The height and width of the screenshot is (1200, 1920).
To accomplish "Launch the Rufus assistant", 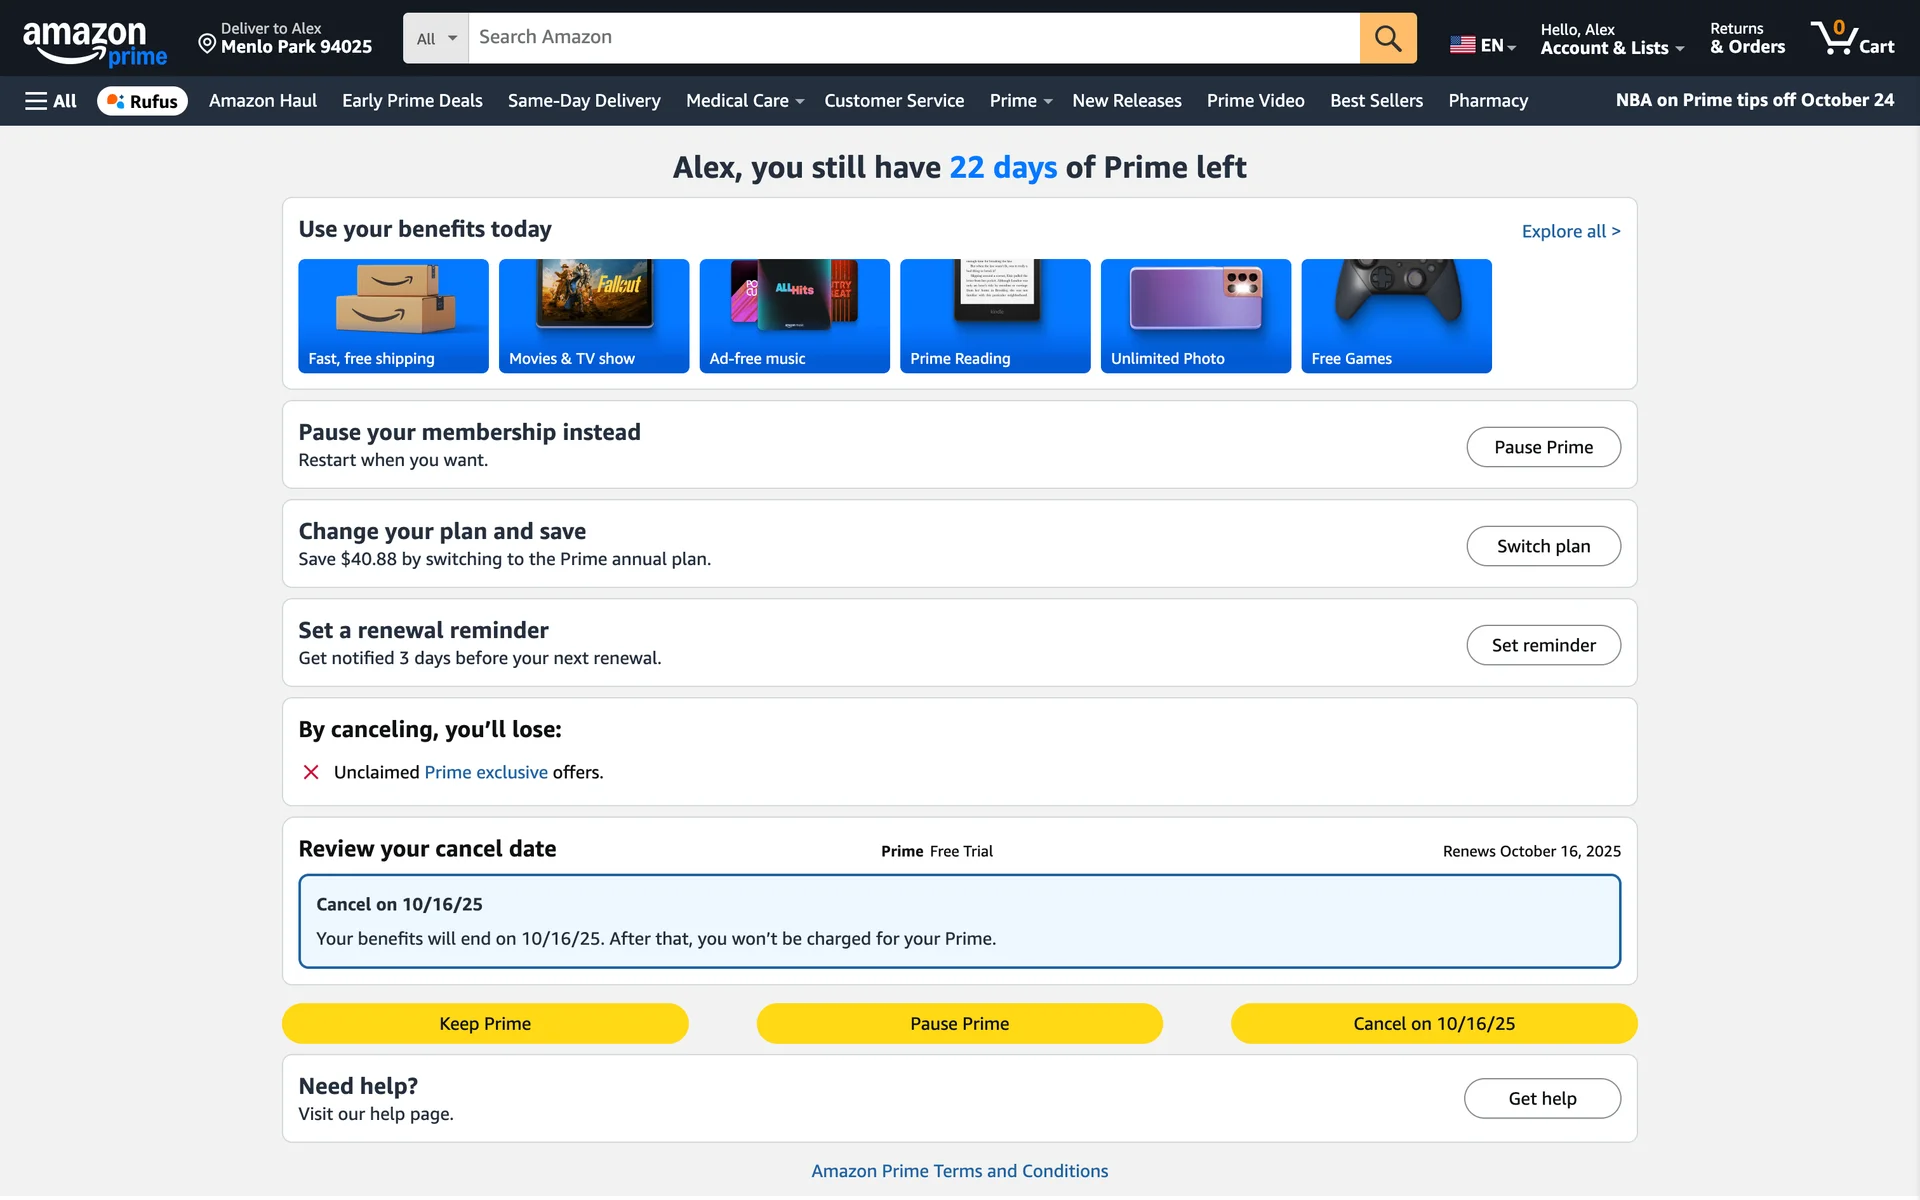I will coord(142,101).
